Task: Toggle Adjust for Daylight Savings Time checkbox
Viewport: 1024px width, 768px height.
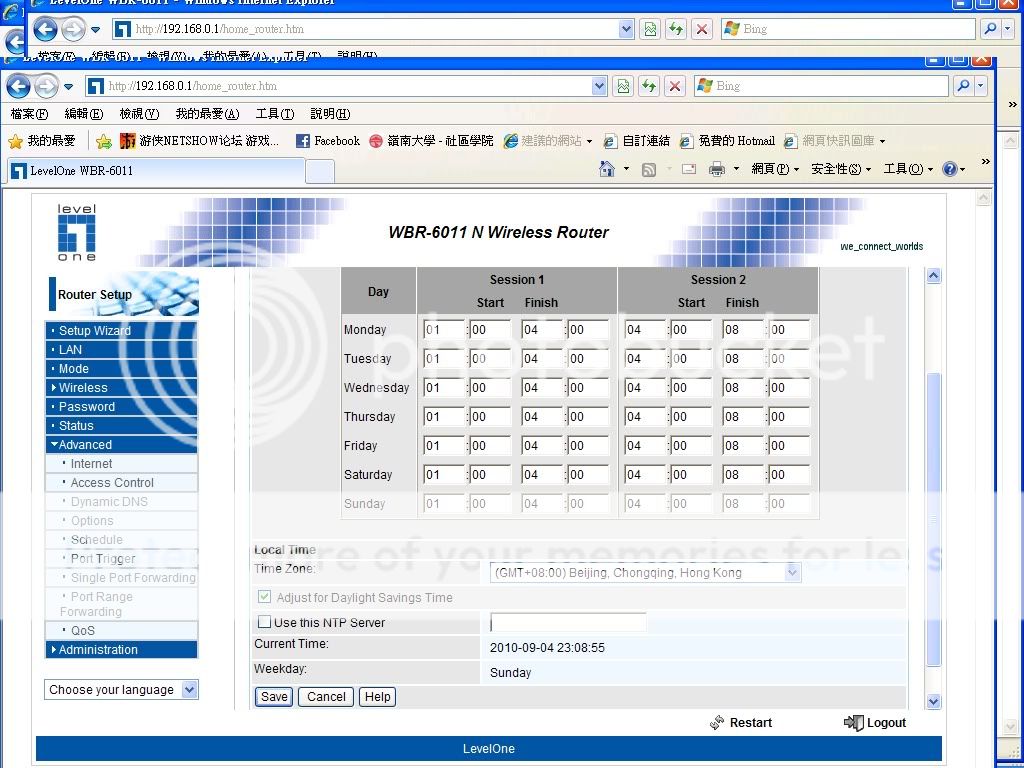Action: click(265, 598)
